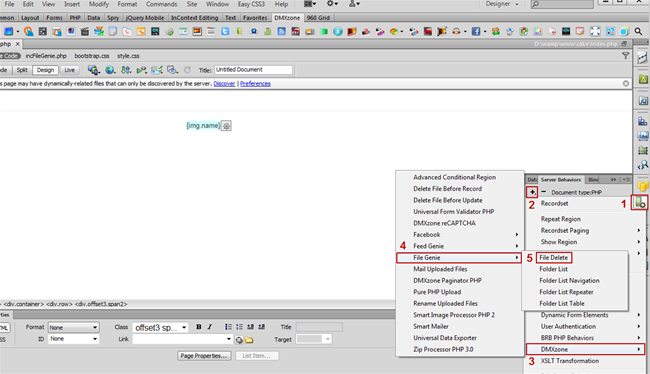Screen dimensions: 650x374
Task: Switch to Design view
Action: click(45, 70)
